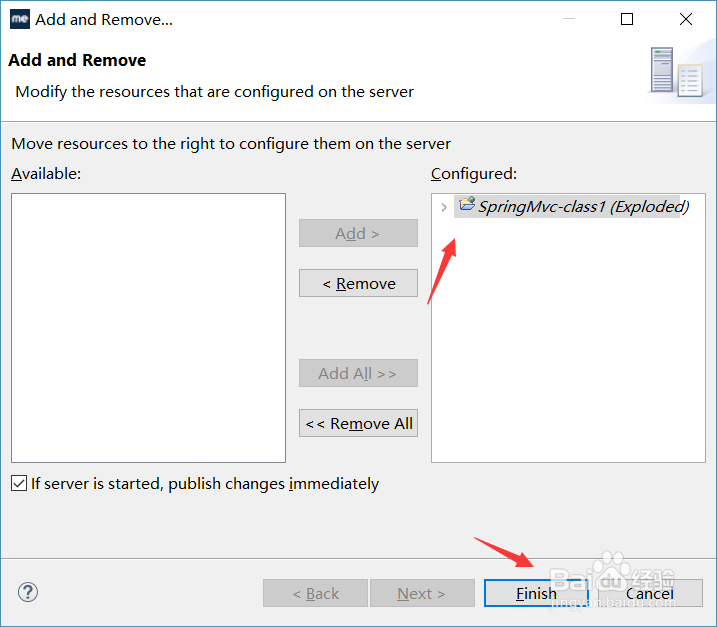Click the 'Add All >>' button

(358, 373)
